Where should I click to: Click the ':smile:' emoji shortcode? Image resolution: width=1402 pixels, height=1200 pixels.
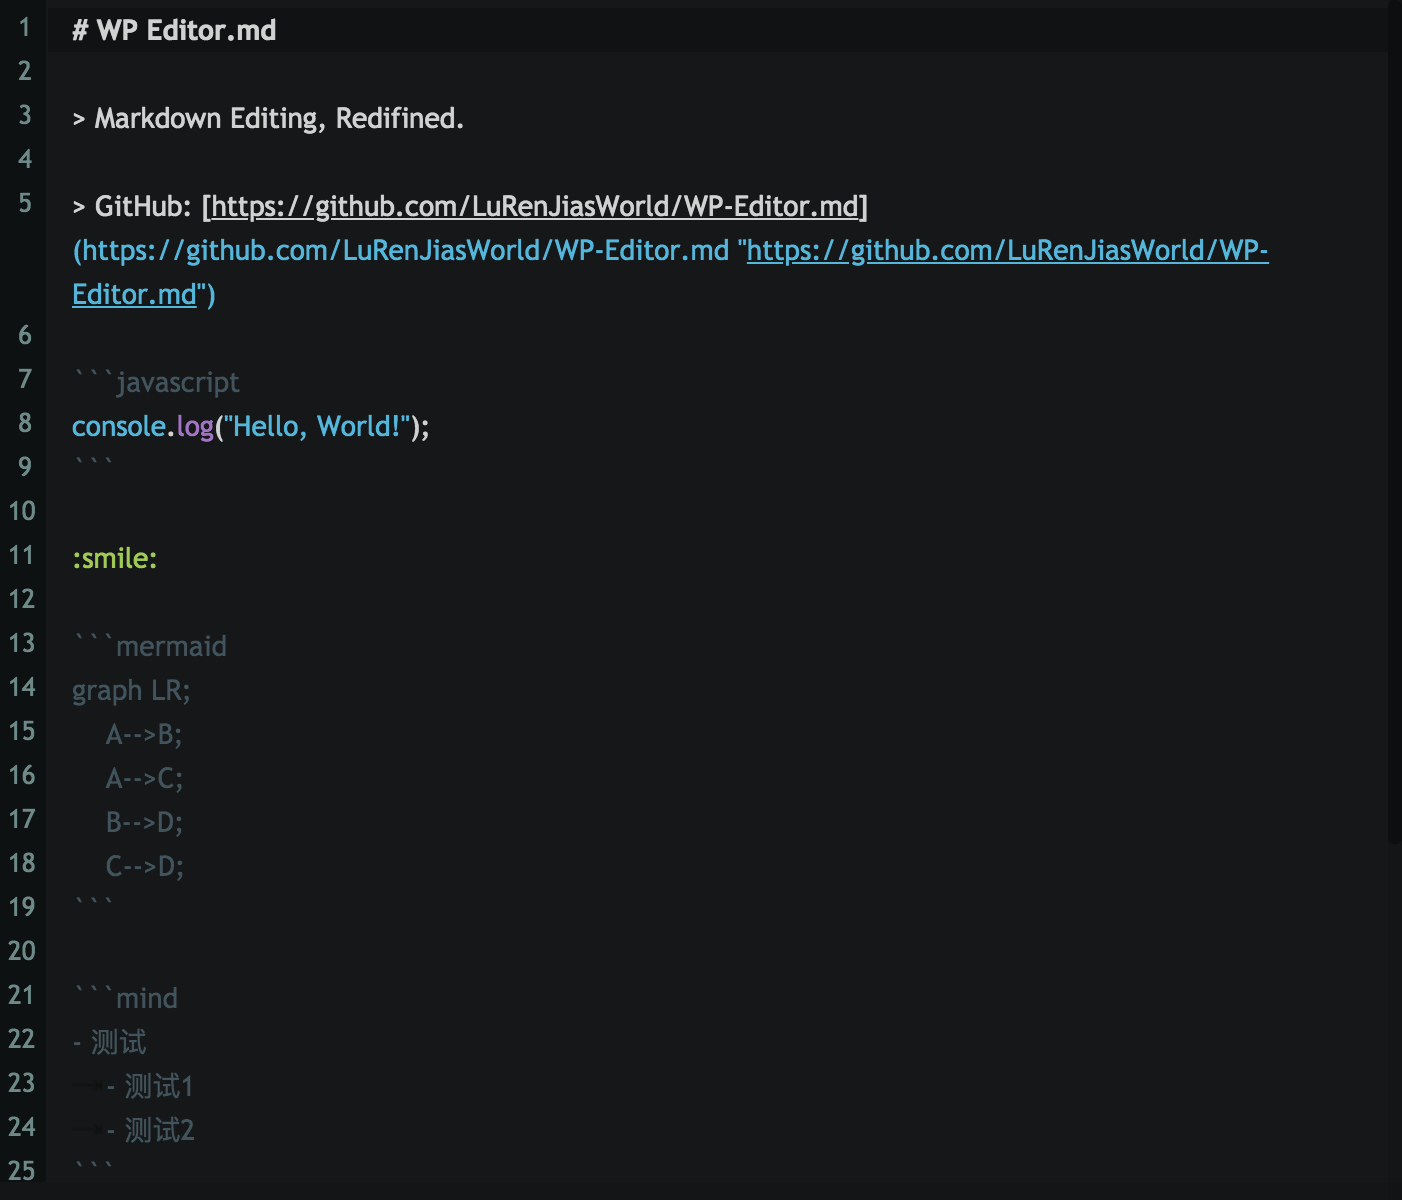115,558
